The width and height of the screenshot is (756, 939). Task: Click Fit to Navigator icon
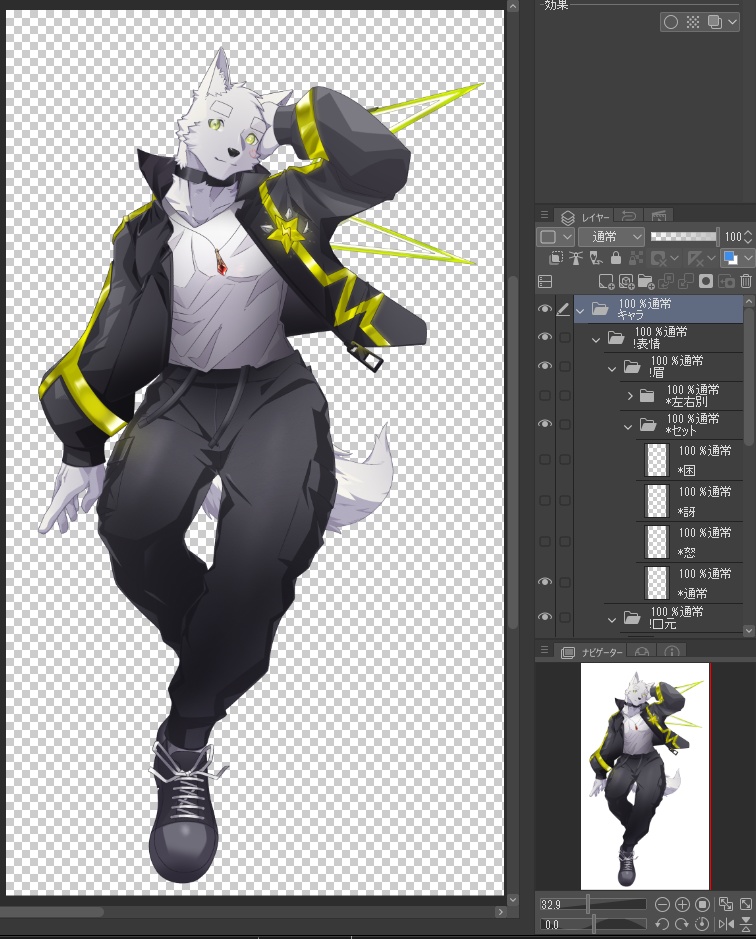pyautogui.click(x=725, y=904)
